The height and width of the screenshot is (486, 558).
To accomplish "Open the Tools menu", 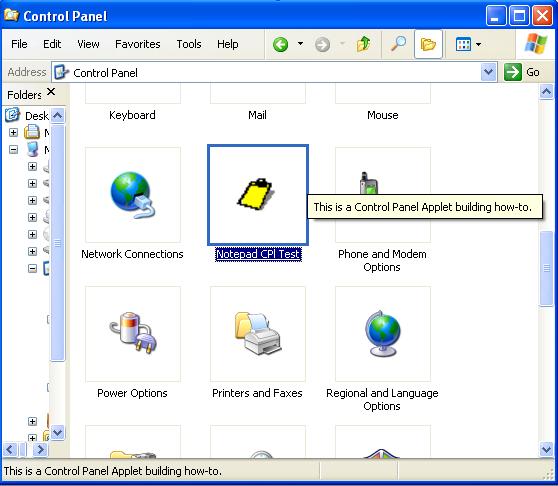I will pyautogui.click(x=189, y=44).
